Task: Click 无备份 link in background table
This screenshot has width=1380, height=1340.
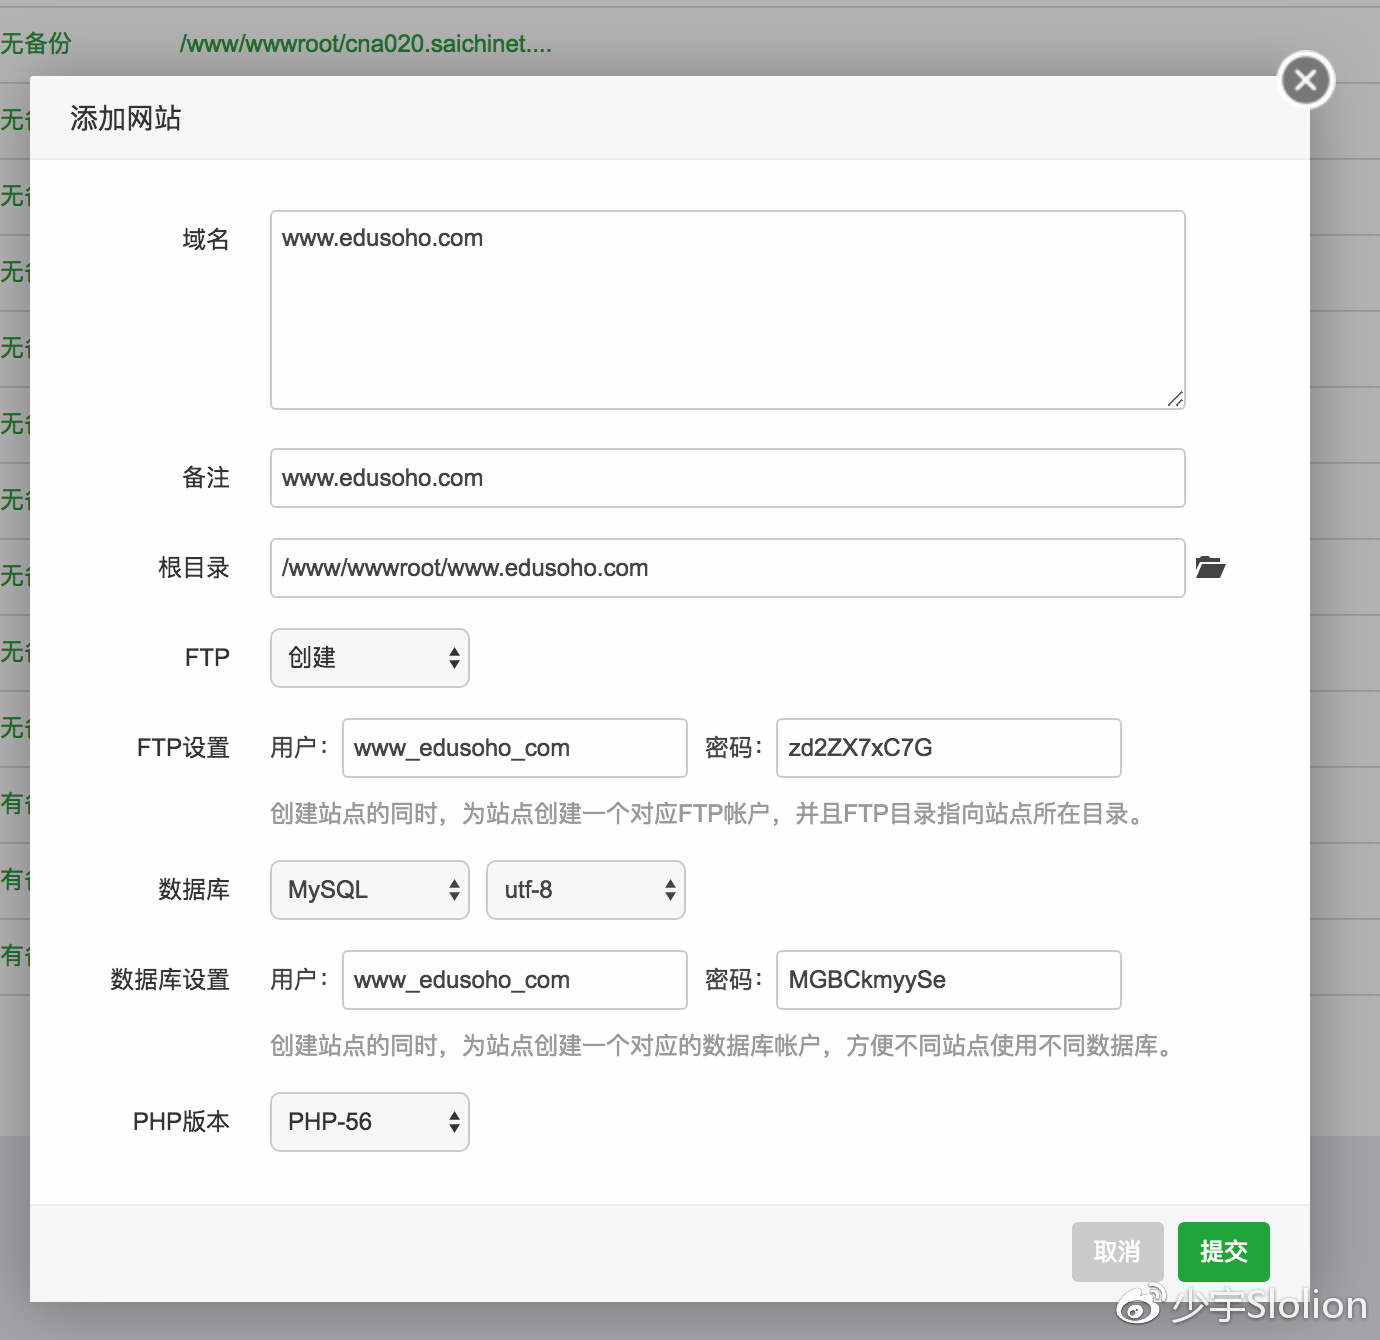Action: (x=36, y=44)
